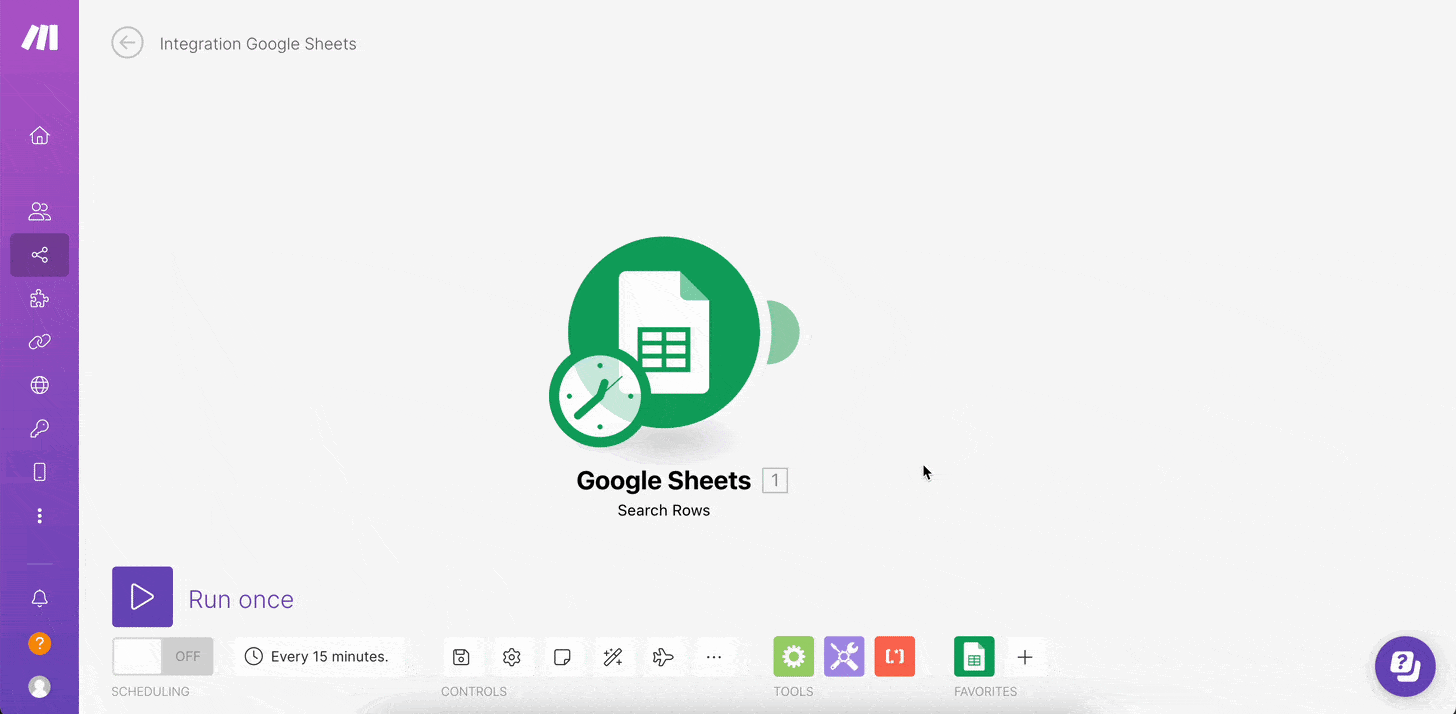Viewport: 1456px width, 714px height.
Task: Rename the scenario title Integration Google Sheets
Action: point(258,44)
